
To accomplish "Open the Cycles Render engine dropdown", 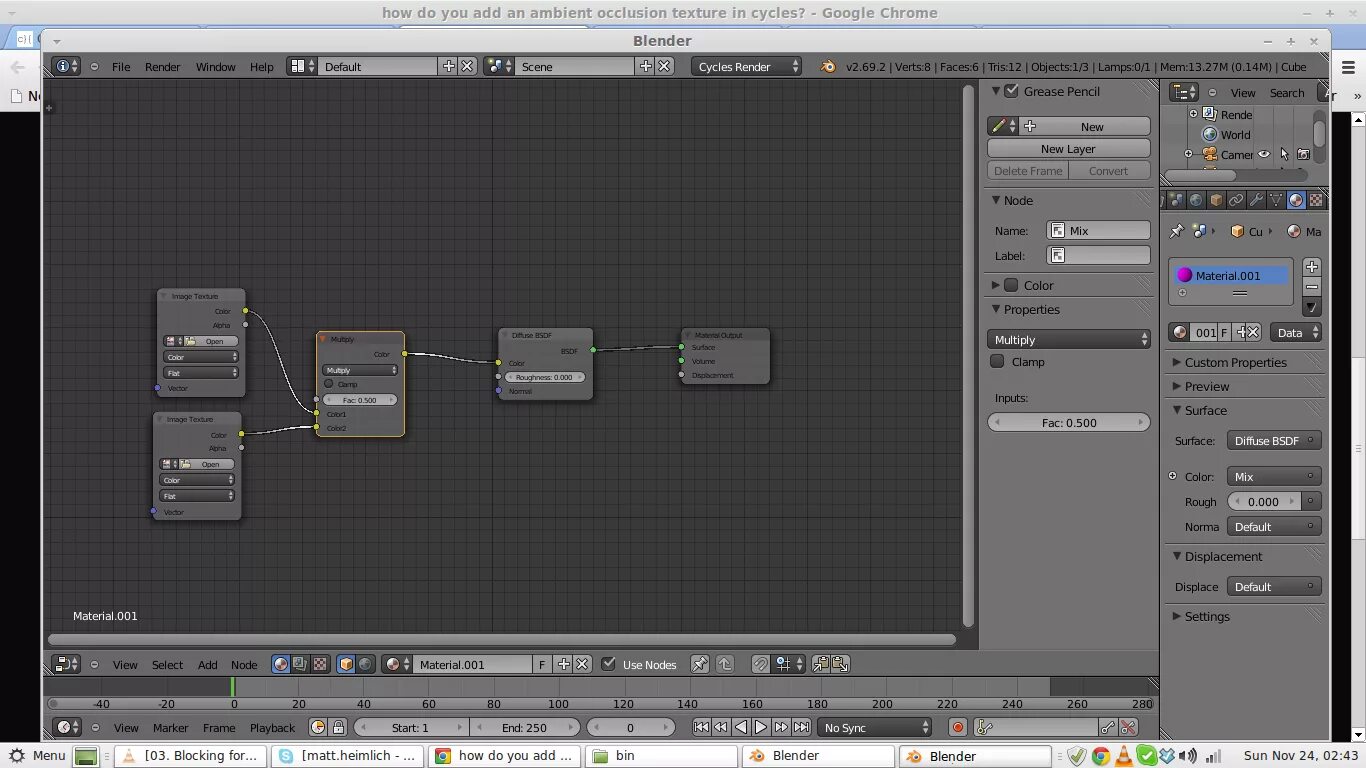I will pyautogui.click(x=747, y=66).
